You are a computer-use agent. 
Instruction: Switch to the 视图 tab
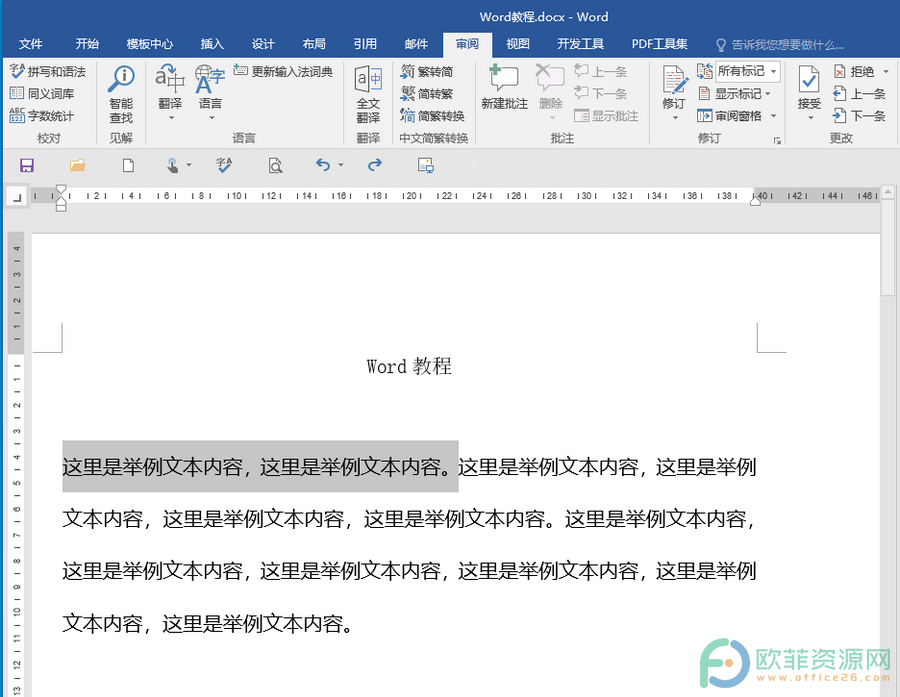pos(518,44)
